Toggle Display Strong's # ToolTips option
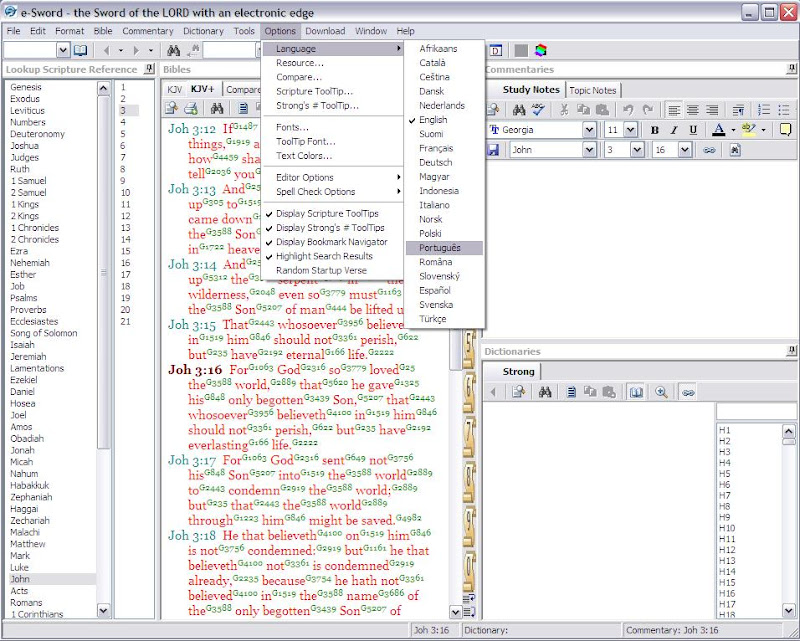Image resolution: width=800 pixels, height=641 pixels. click(x=330, y=228)
